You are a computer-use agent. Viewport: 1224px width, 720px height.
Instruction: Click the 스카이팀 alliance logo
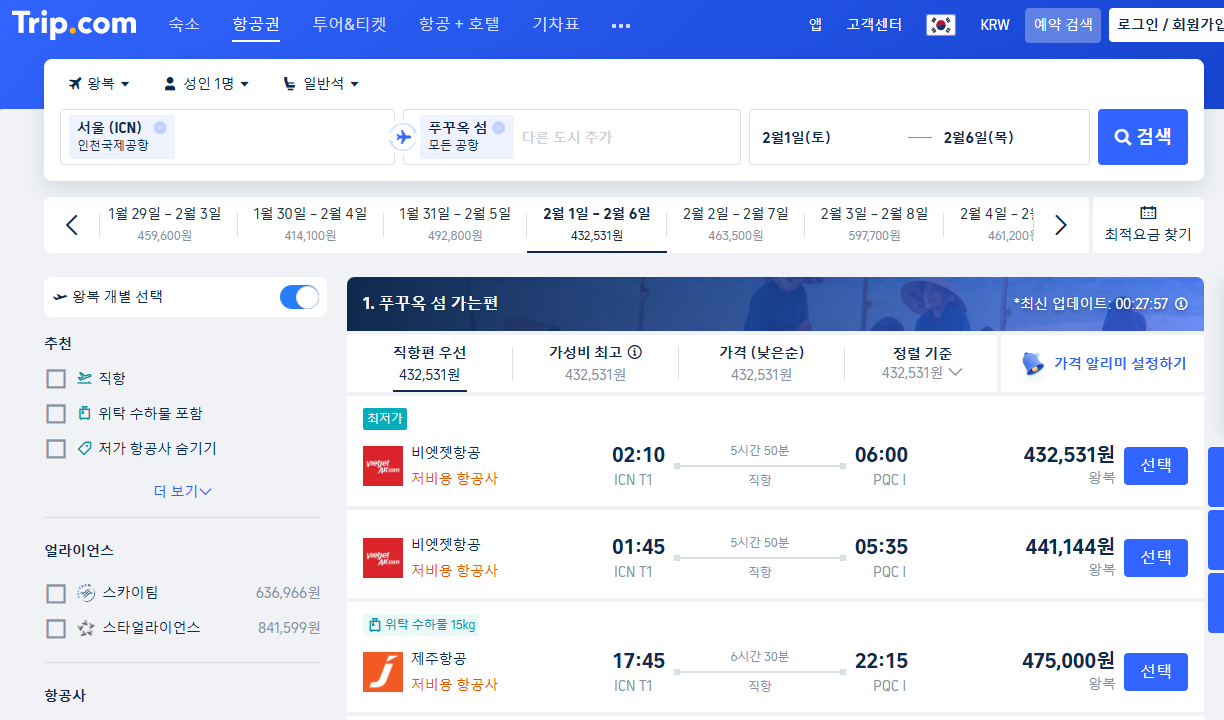click(86, 593)
